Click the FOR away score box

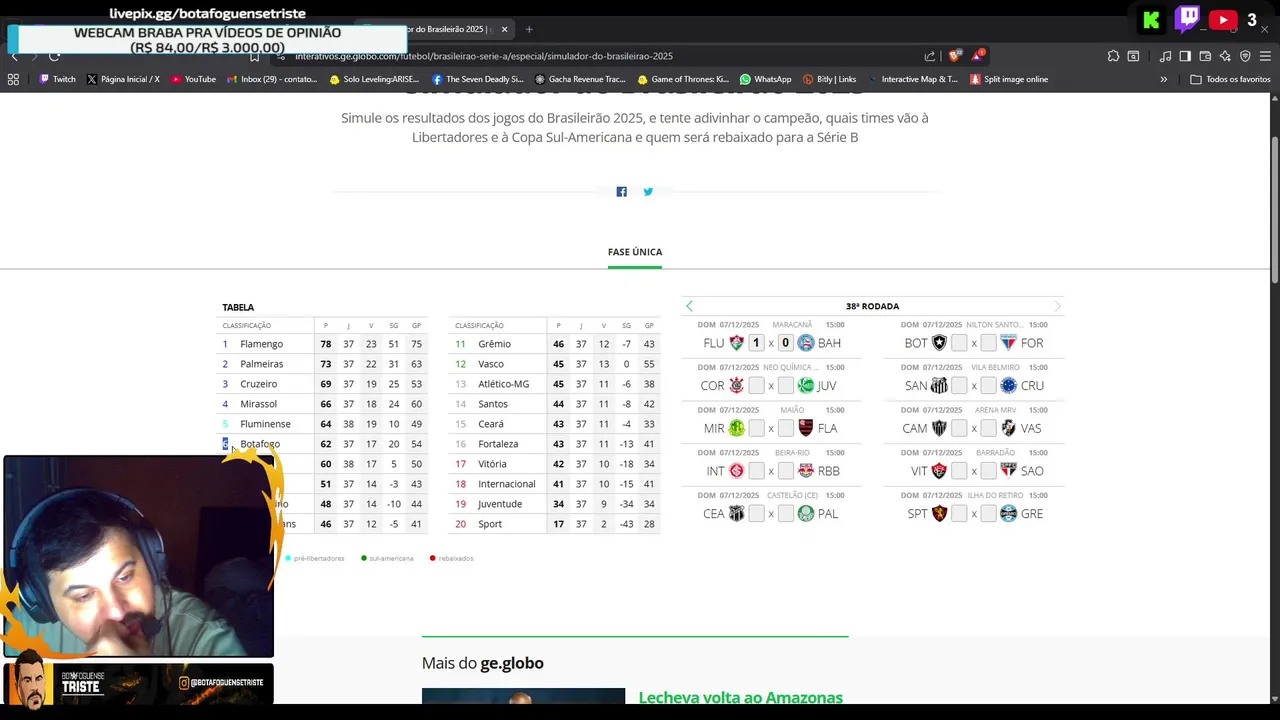coord(988,343)
